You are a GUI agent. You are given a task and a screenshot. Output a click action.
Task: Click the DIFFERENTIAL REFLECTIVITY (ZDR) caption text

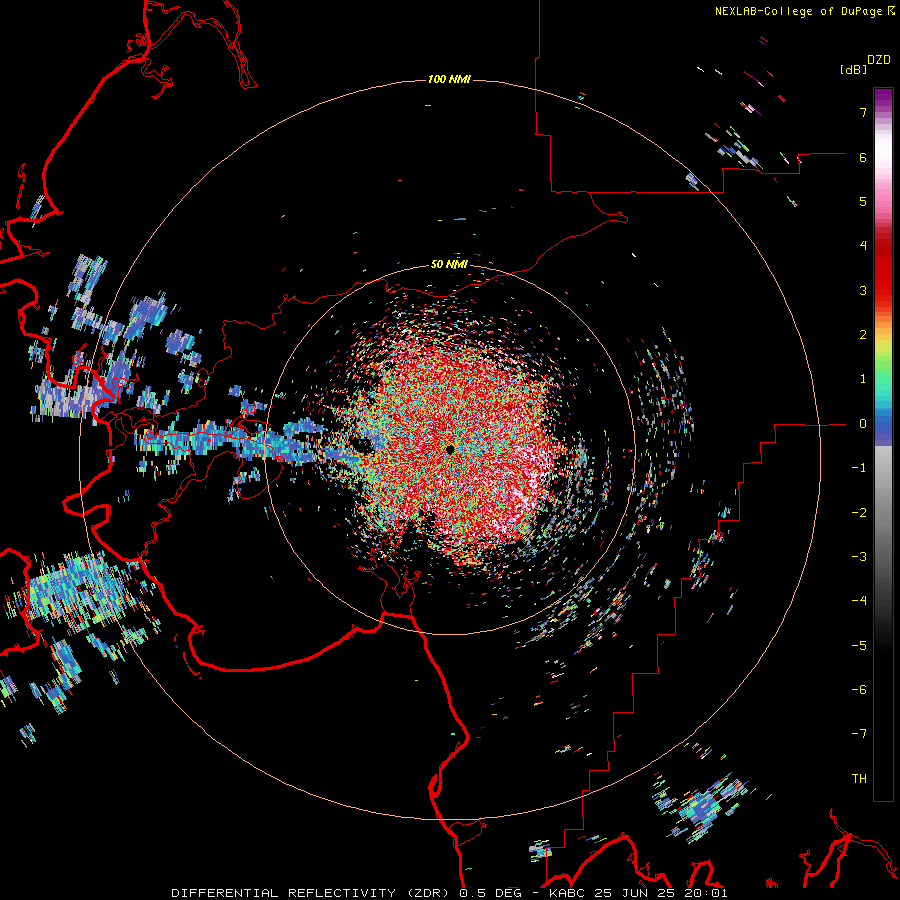(311, 893)
